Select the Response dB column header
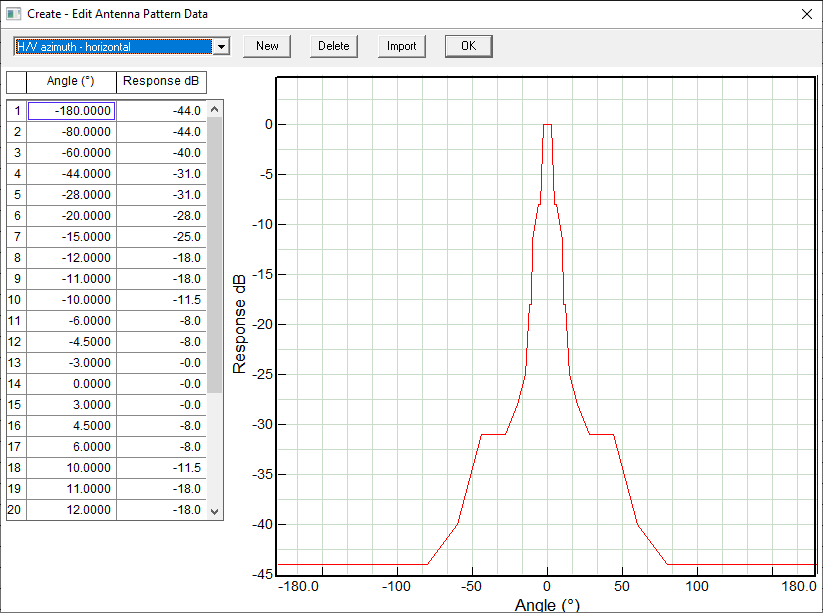This screenshot has height=613, width=823. (161, 81)
